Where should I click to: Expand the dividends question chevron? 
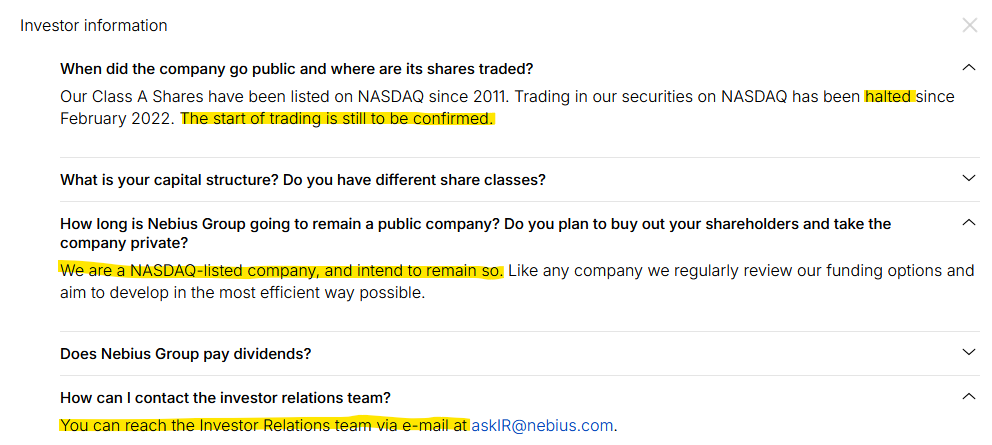(x=967, y=353)
